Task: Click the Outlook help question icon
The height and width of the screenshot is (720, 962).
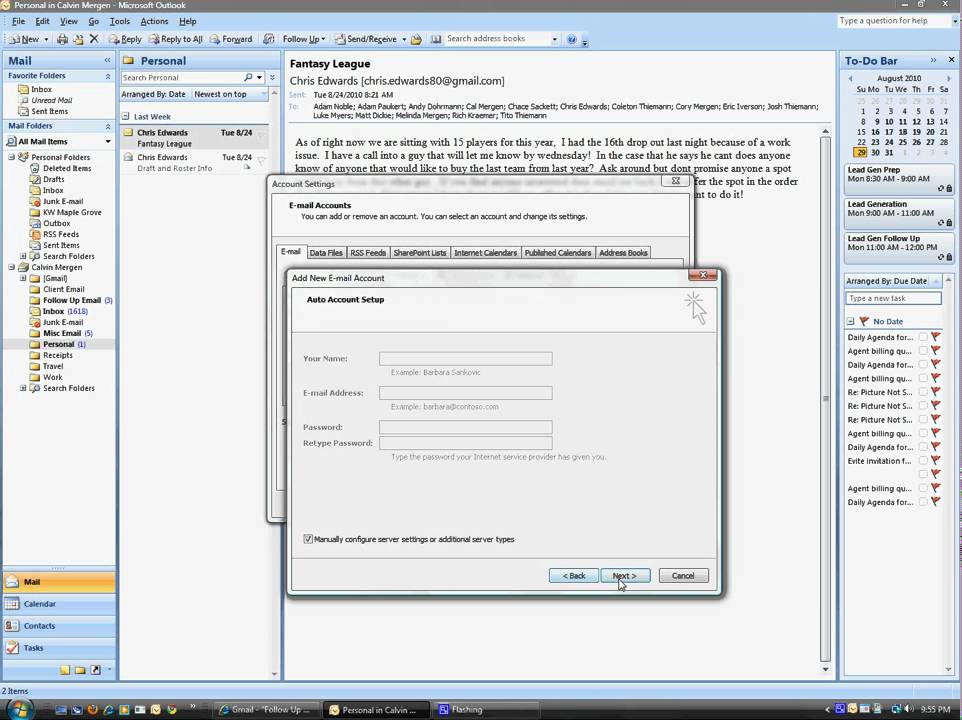Action: 572,39
